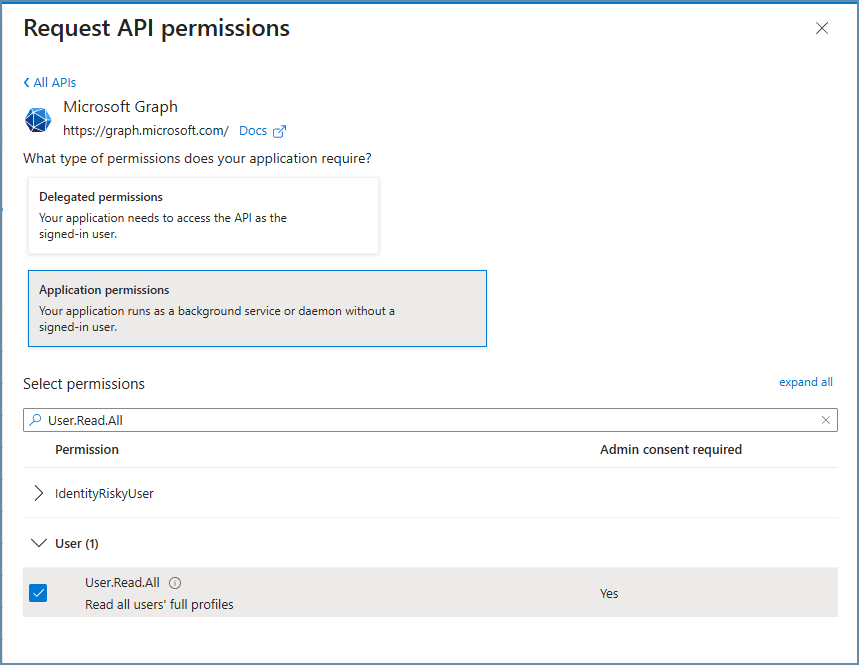The height and width of the screenshot is (665, 859).
Task: Click the Permission column header
Action: coord(87,450)
